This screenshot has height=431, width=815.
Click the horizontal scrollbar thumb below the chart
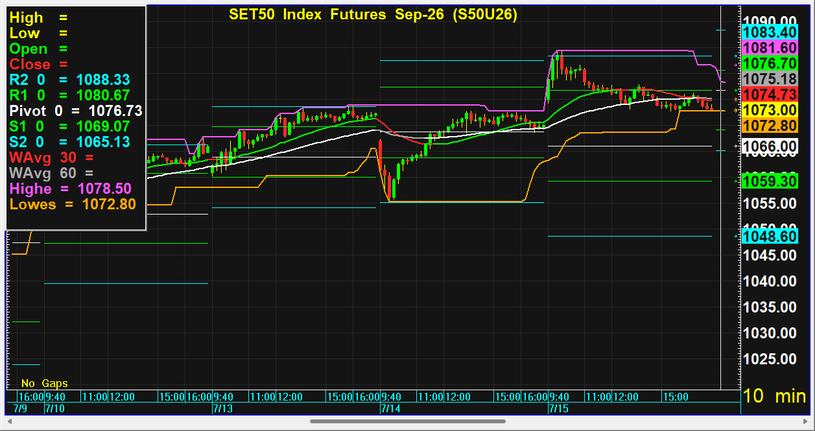click(408, 421)
